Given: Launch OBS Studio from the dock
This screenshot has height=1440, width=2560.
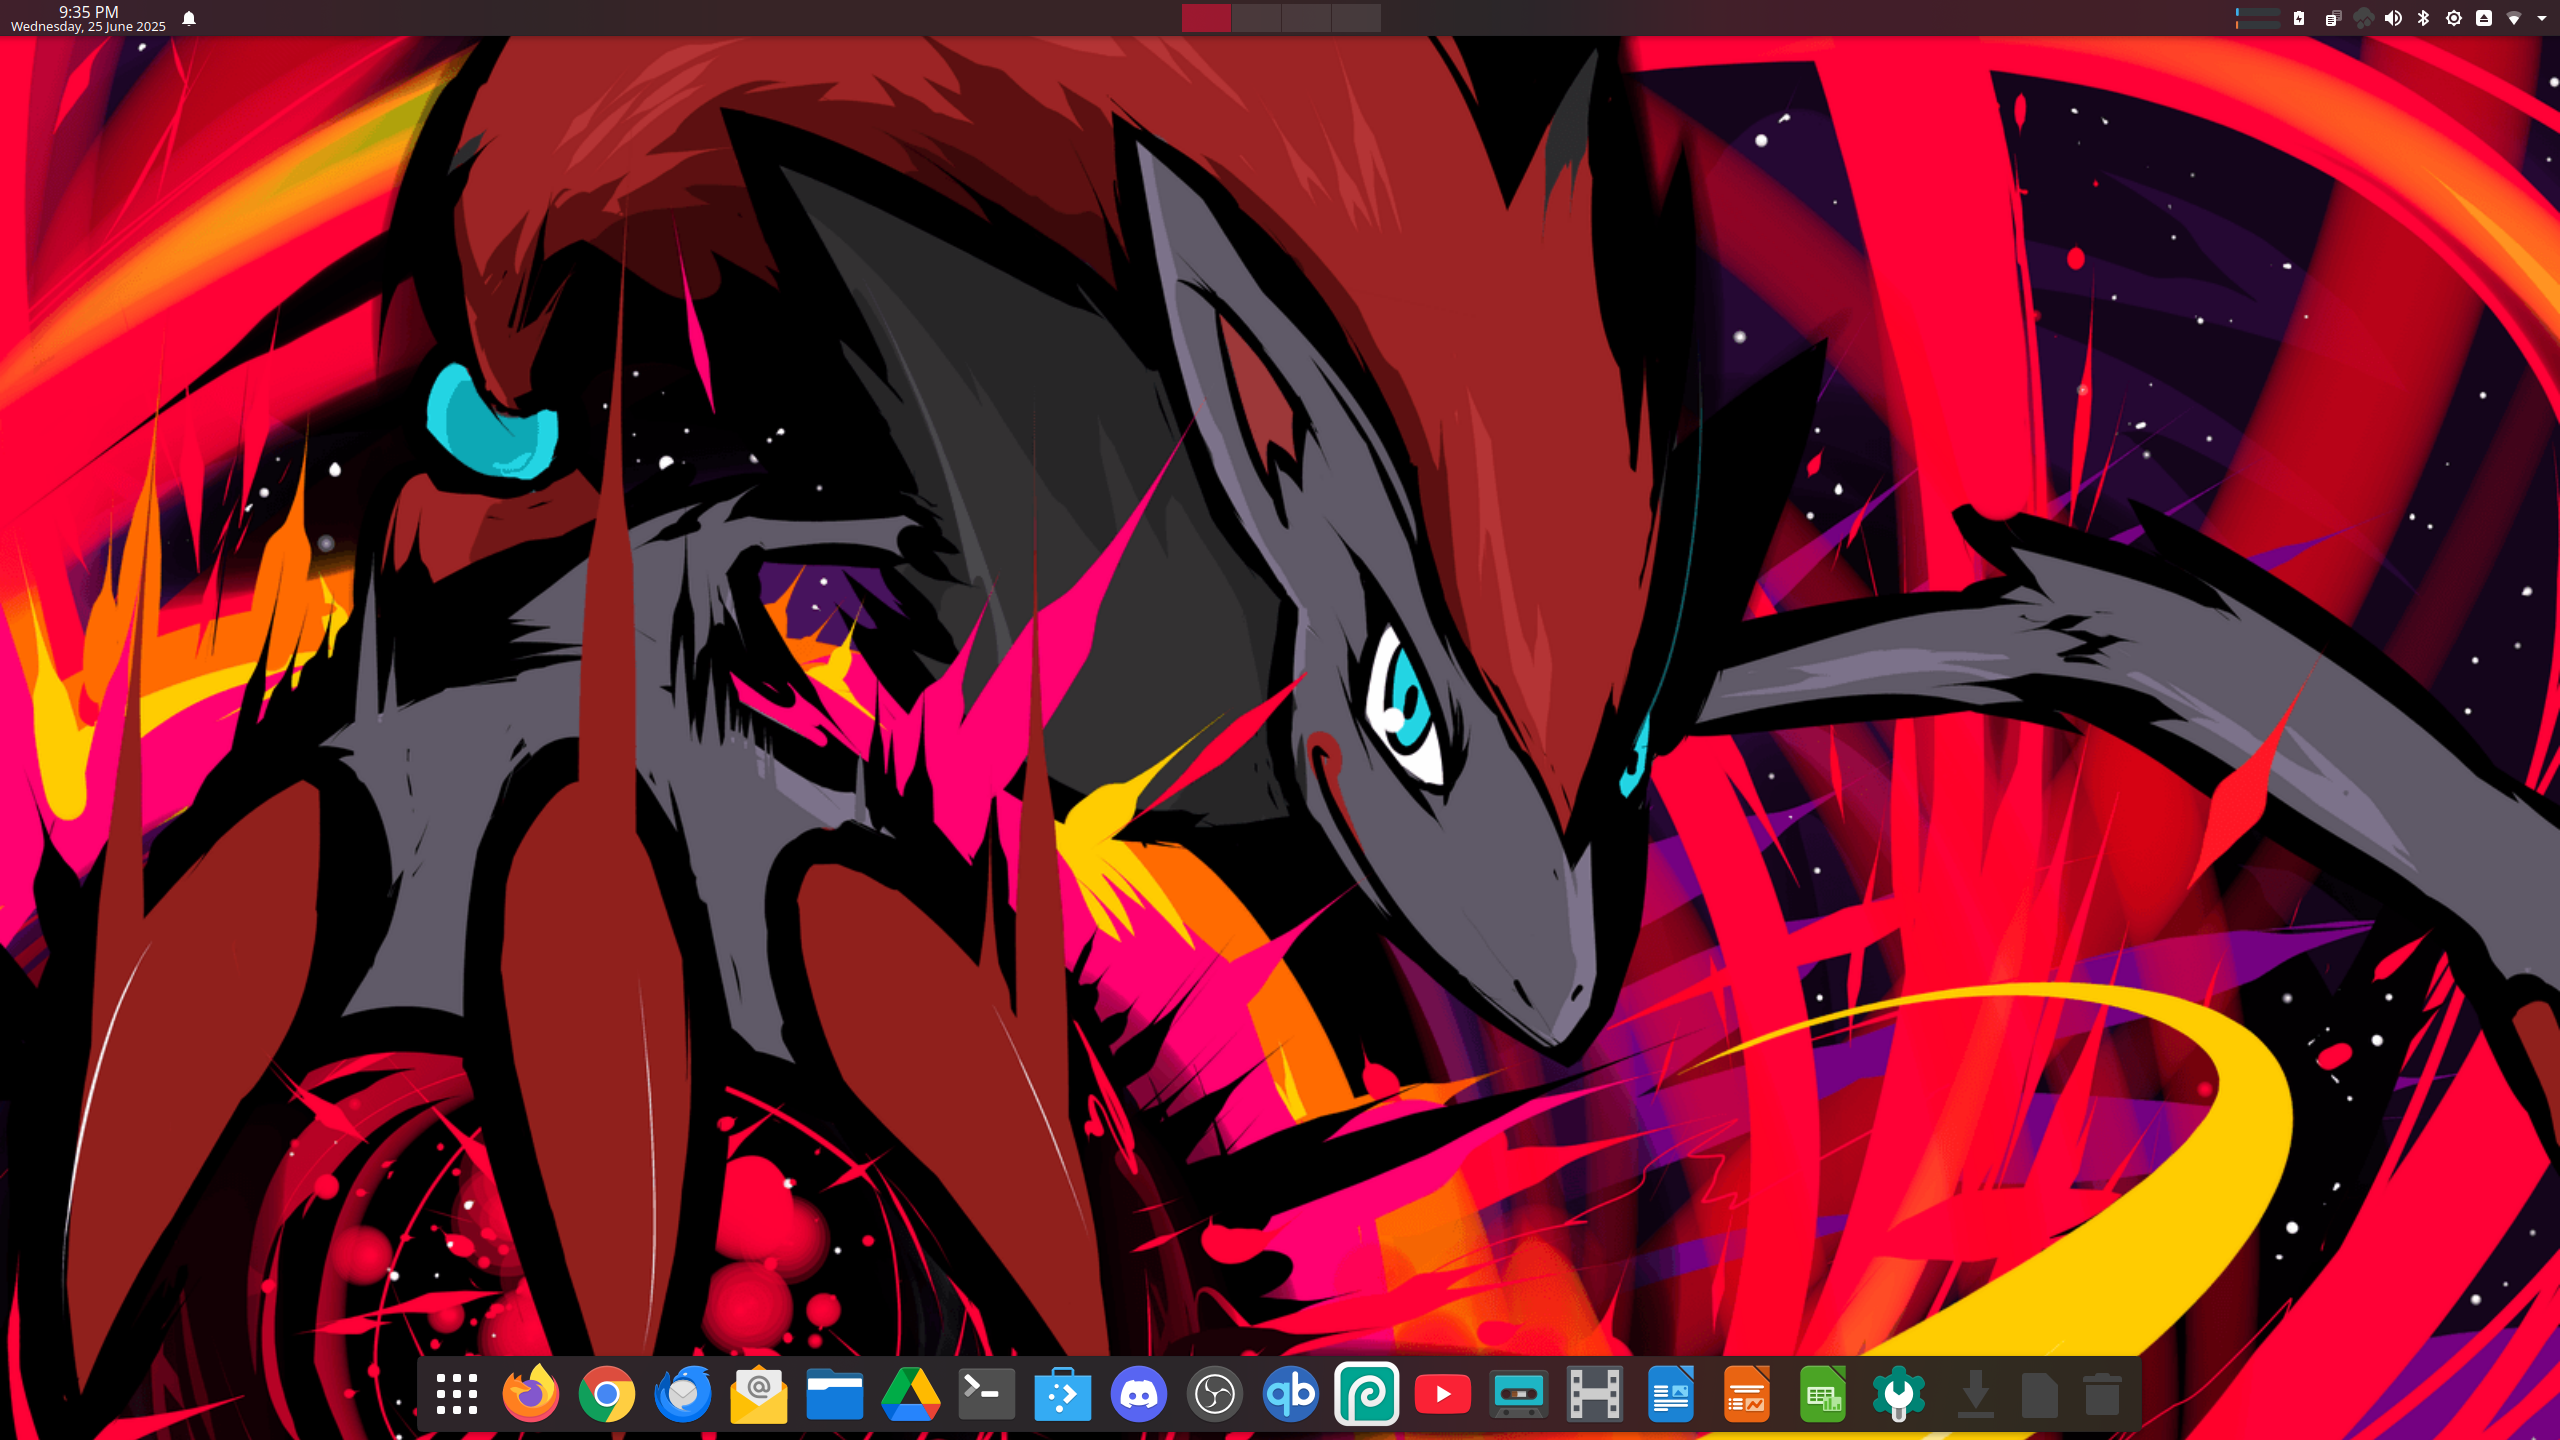Looking at the screenshot, I should point(1215,1394).
